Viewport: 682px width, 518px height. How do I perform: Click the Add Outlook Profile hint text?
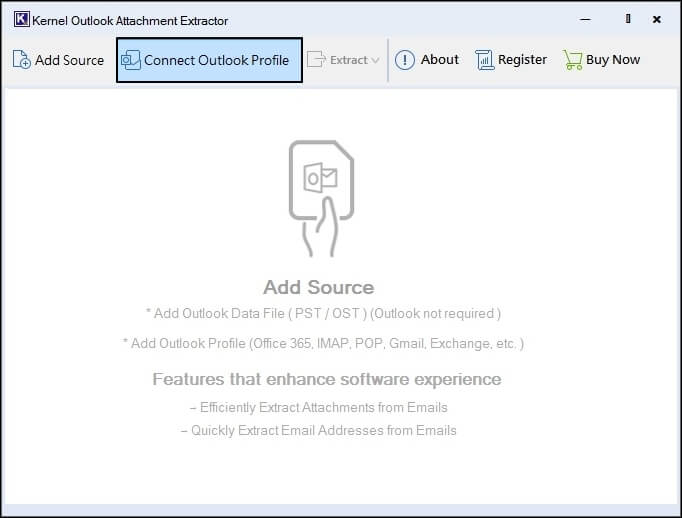click(x=323, y=344)
